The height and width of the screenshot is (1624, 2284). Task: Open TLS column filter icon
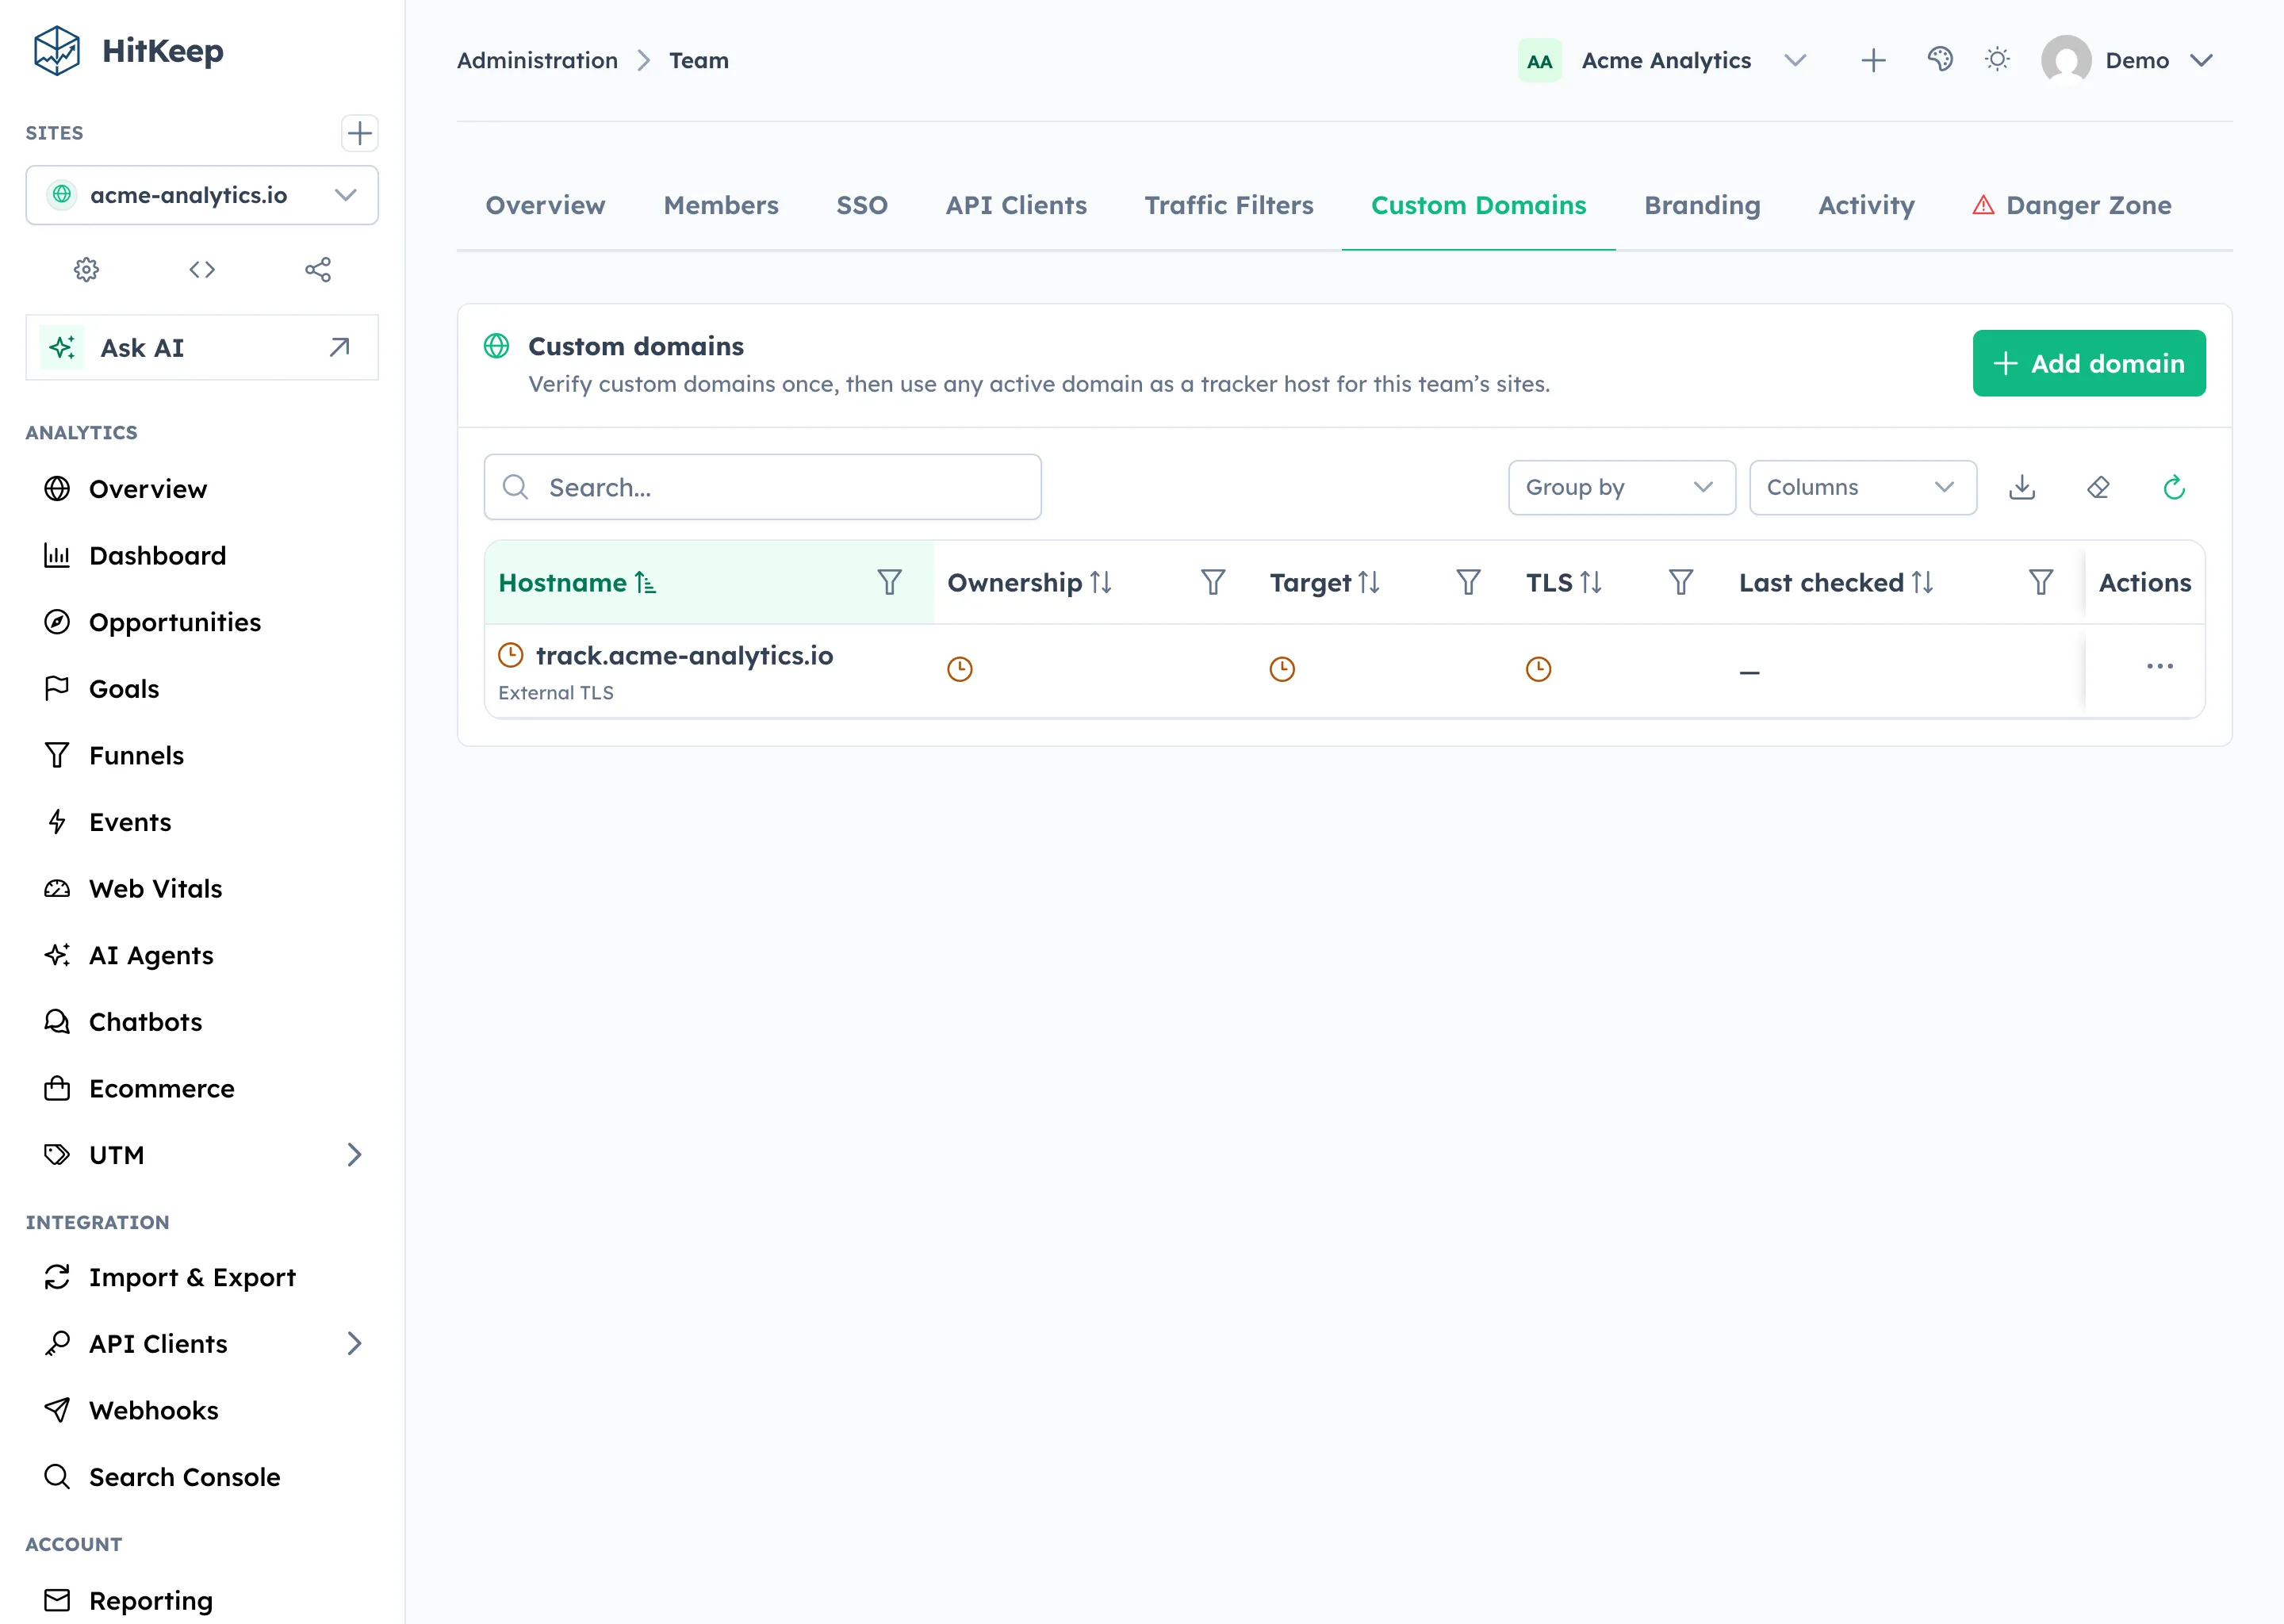point(1681,582)
